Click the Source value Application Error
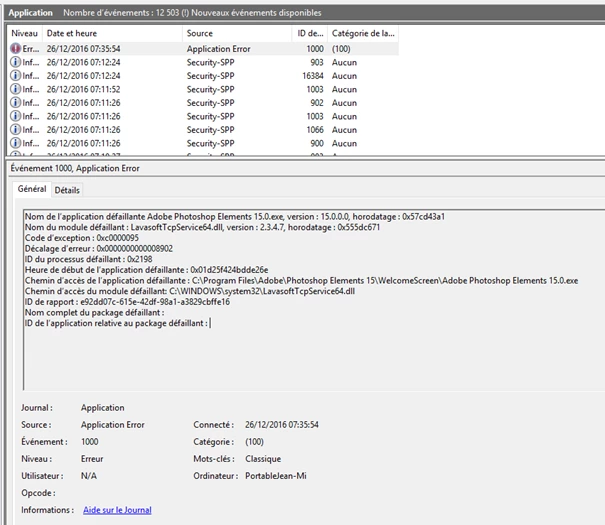 (113, 425)
